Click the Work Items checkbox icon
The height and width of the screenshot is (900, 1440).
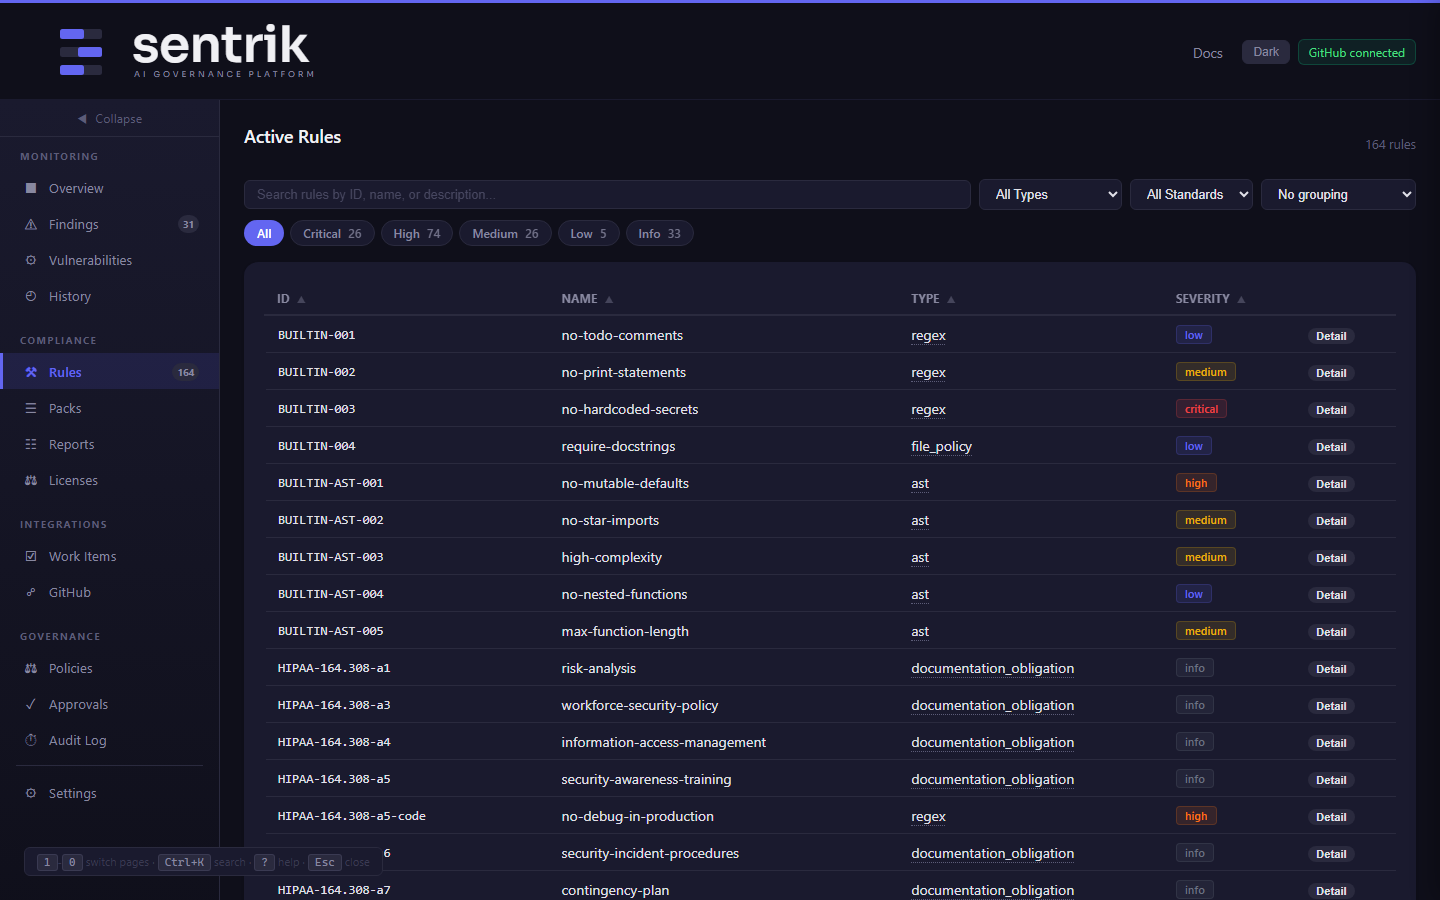pos(31,556)
